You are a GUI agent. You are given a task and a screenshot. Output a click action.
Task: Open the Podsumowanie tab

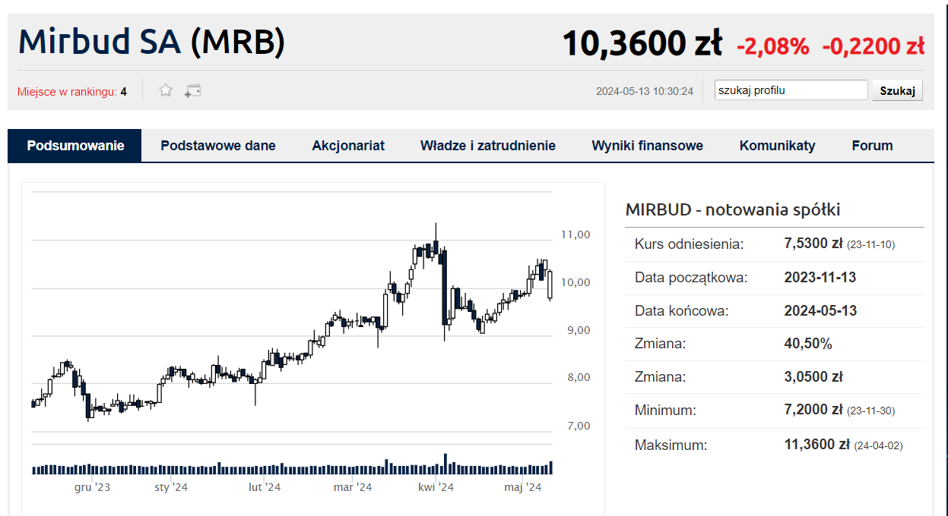[x=75, y=145]
